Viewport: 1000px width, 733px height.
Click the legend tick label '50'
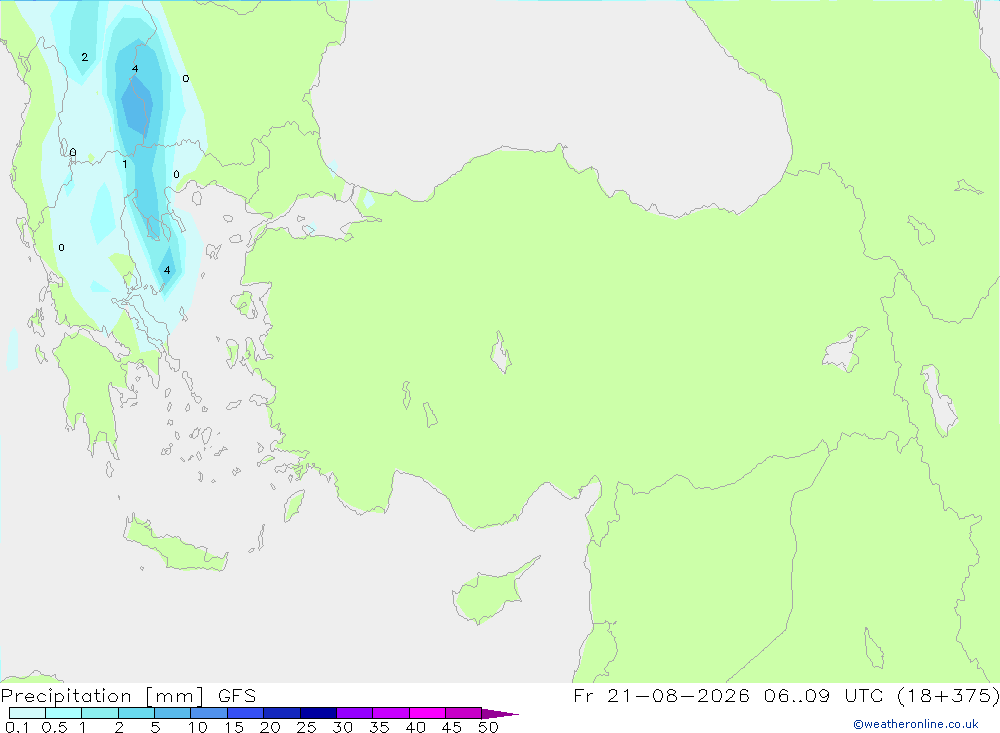point(488,727)
